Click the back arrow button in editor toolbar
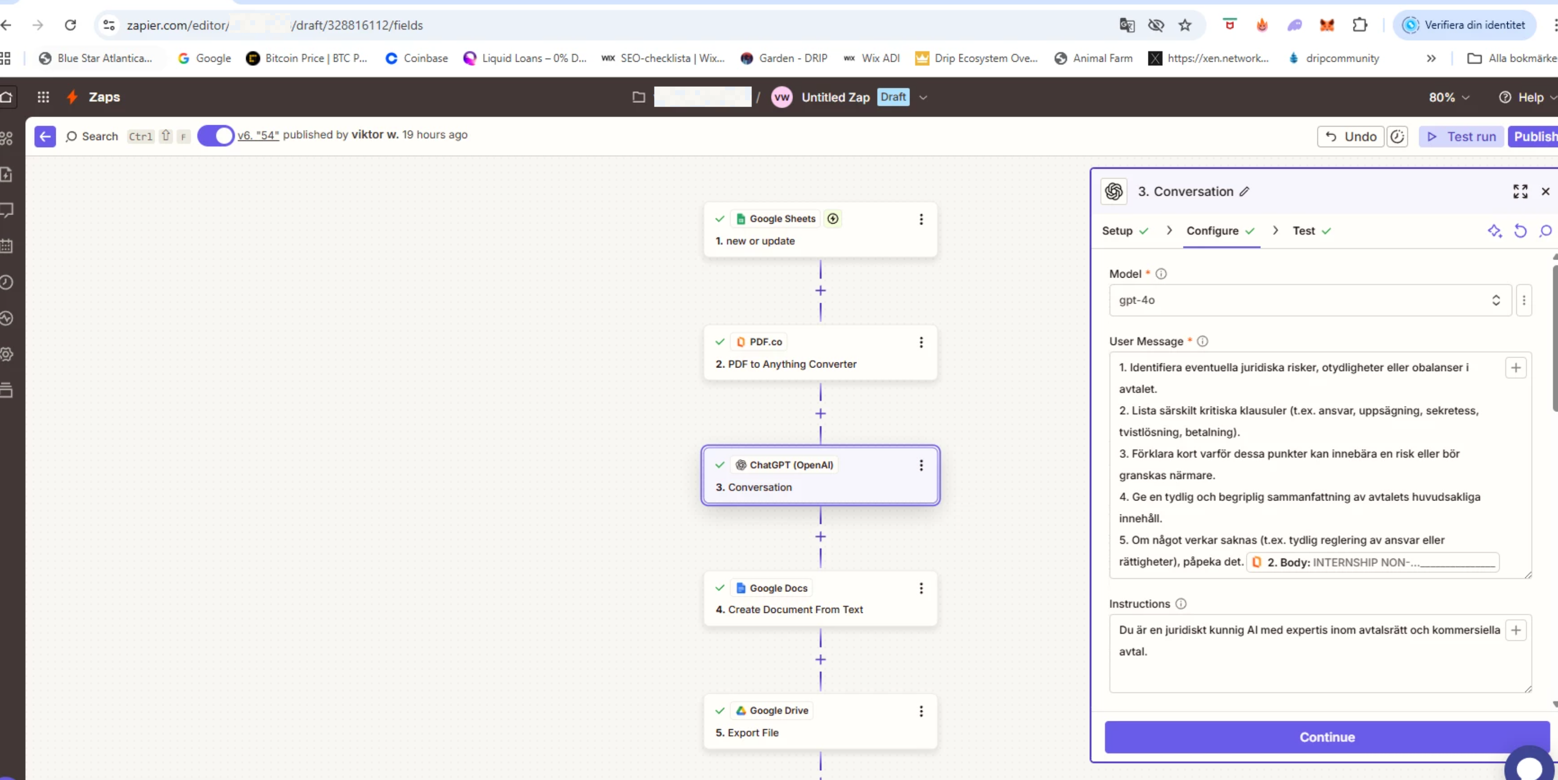Screen dimensions: 1558x780 (45, 136)
